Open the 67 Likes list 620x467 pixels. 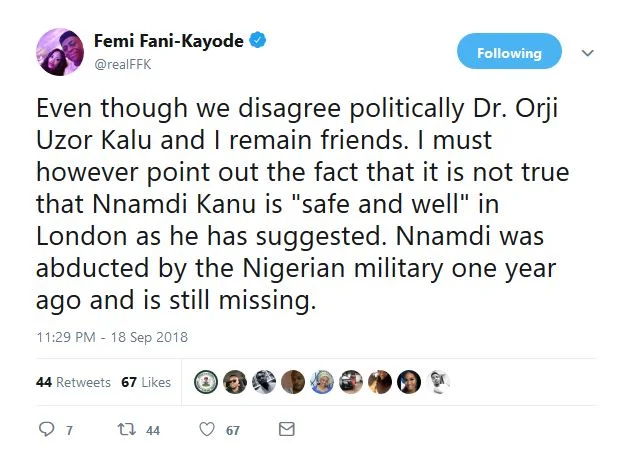[x=146, y=382]
